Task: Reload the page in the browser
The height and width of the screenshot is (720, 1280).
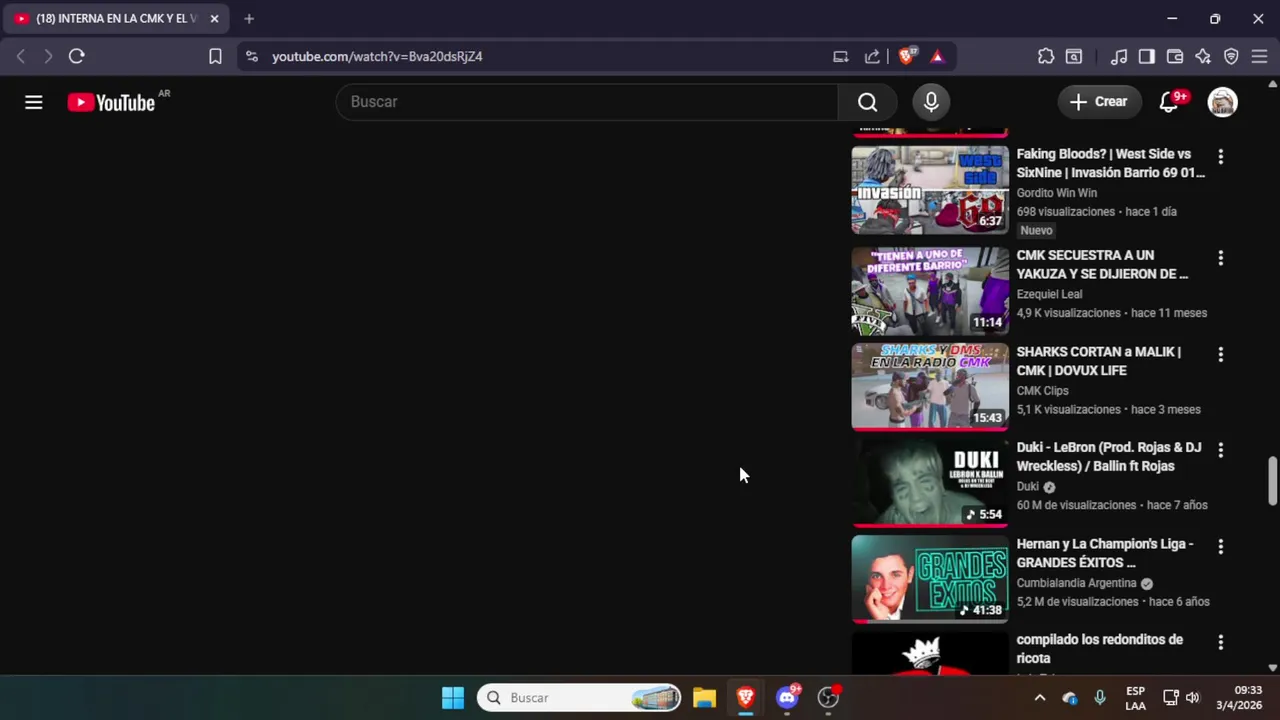Action: [76, 56]
